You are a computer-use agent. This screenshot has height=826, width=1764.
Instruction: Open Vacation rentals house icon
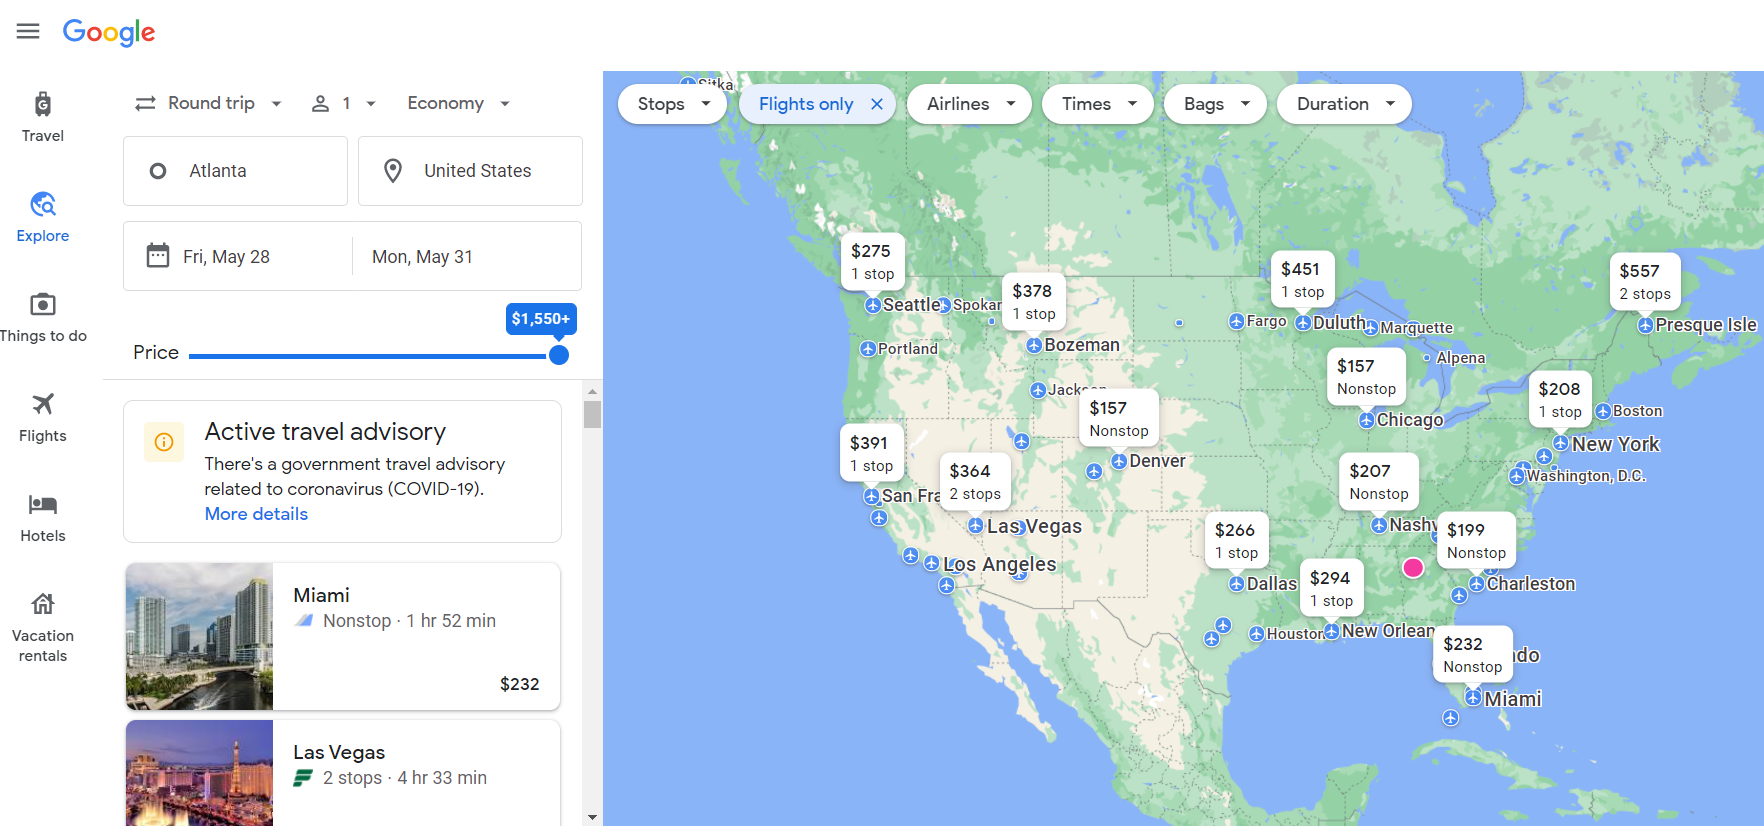click(42, 605)
